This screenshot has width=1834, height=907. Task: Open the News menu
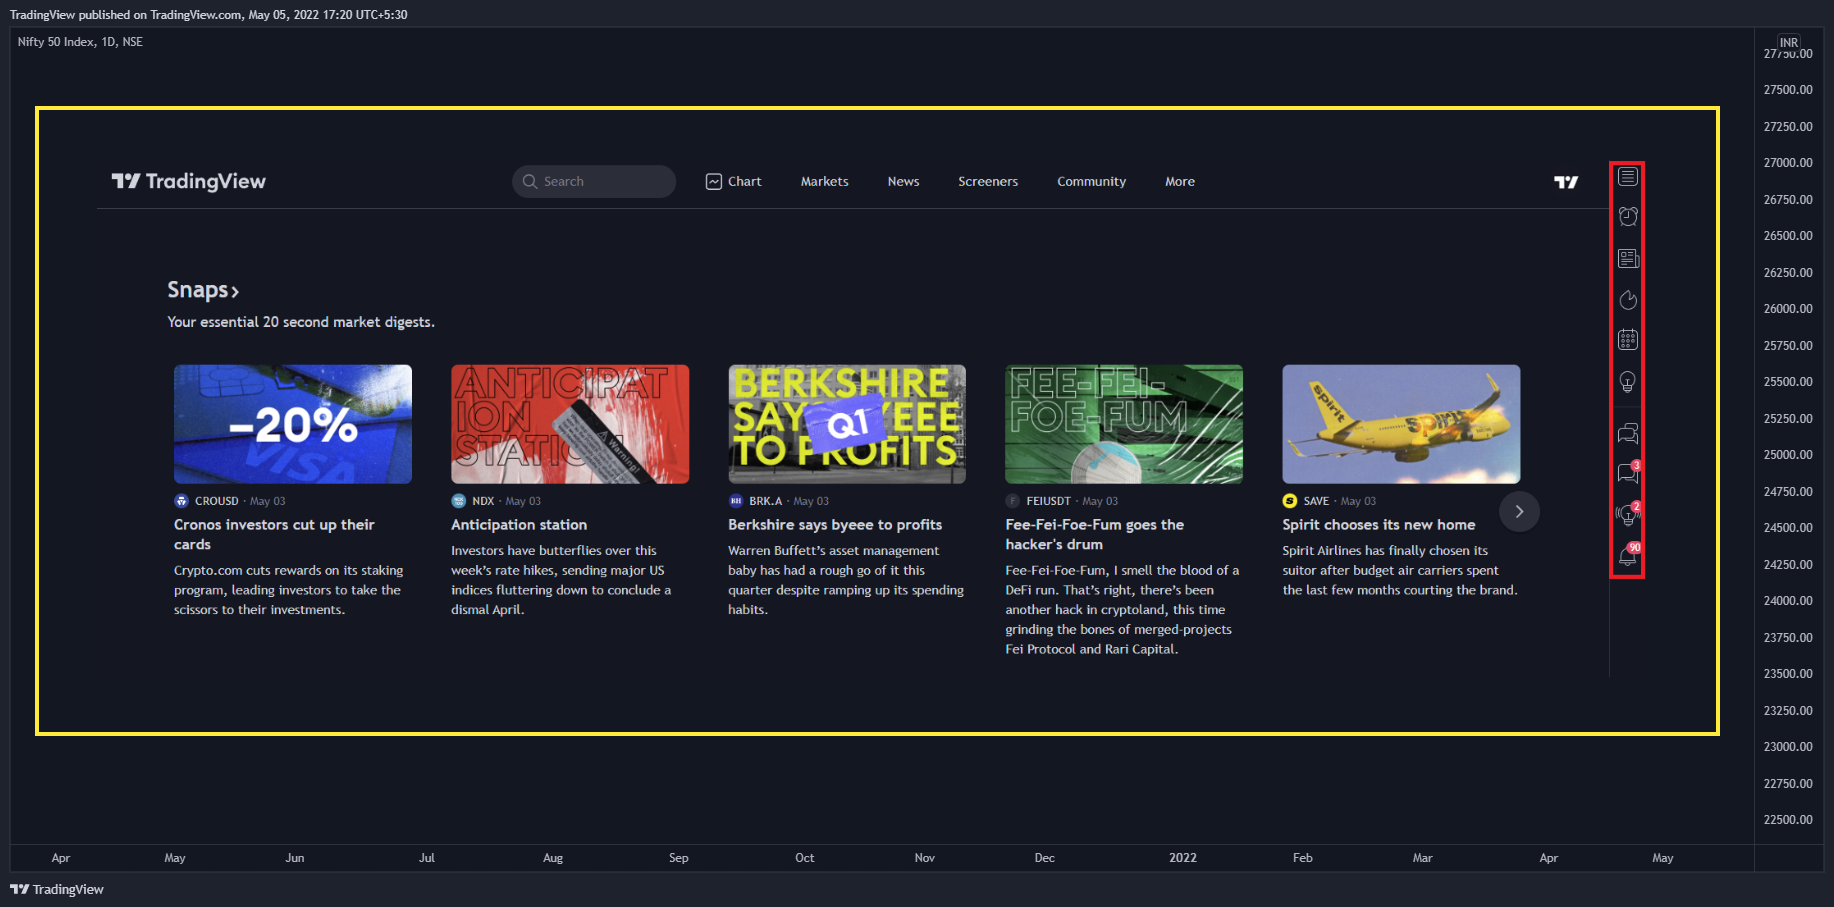coord(903,182)
